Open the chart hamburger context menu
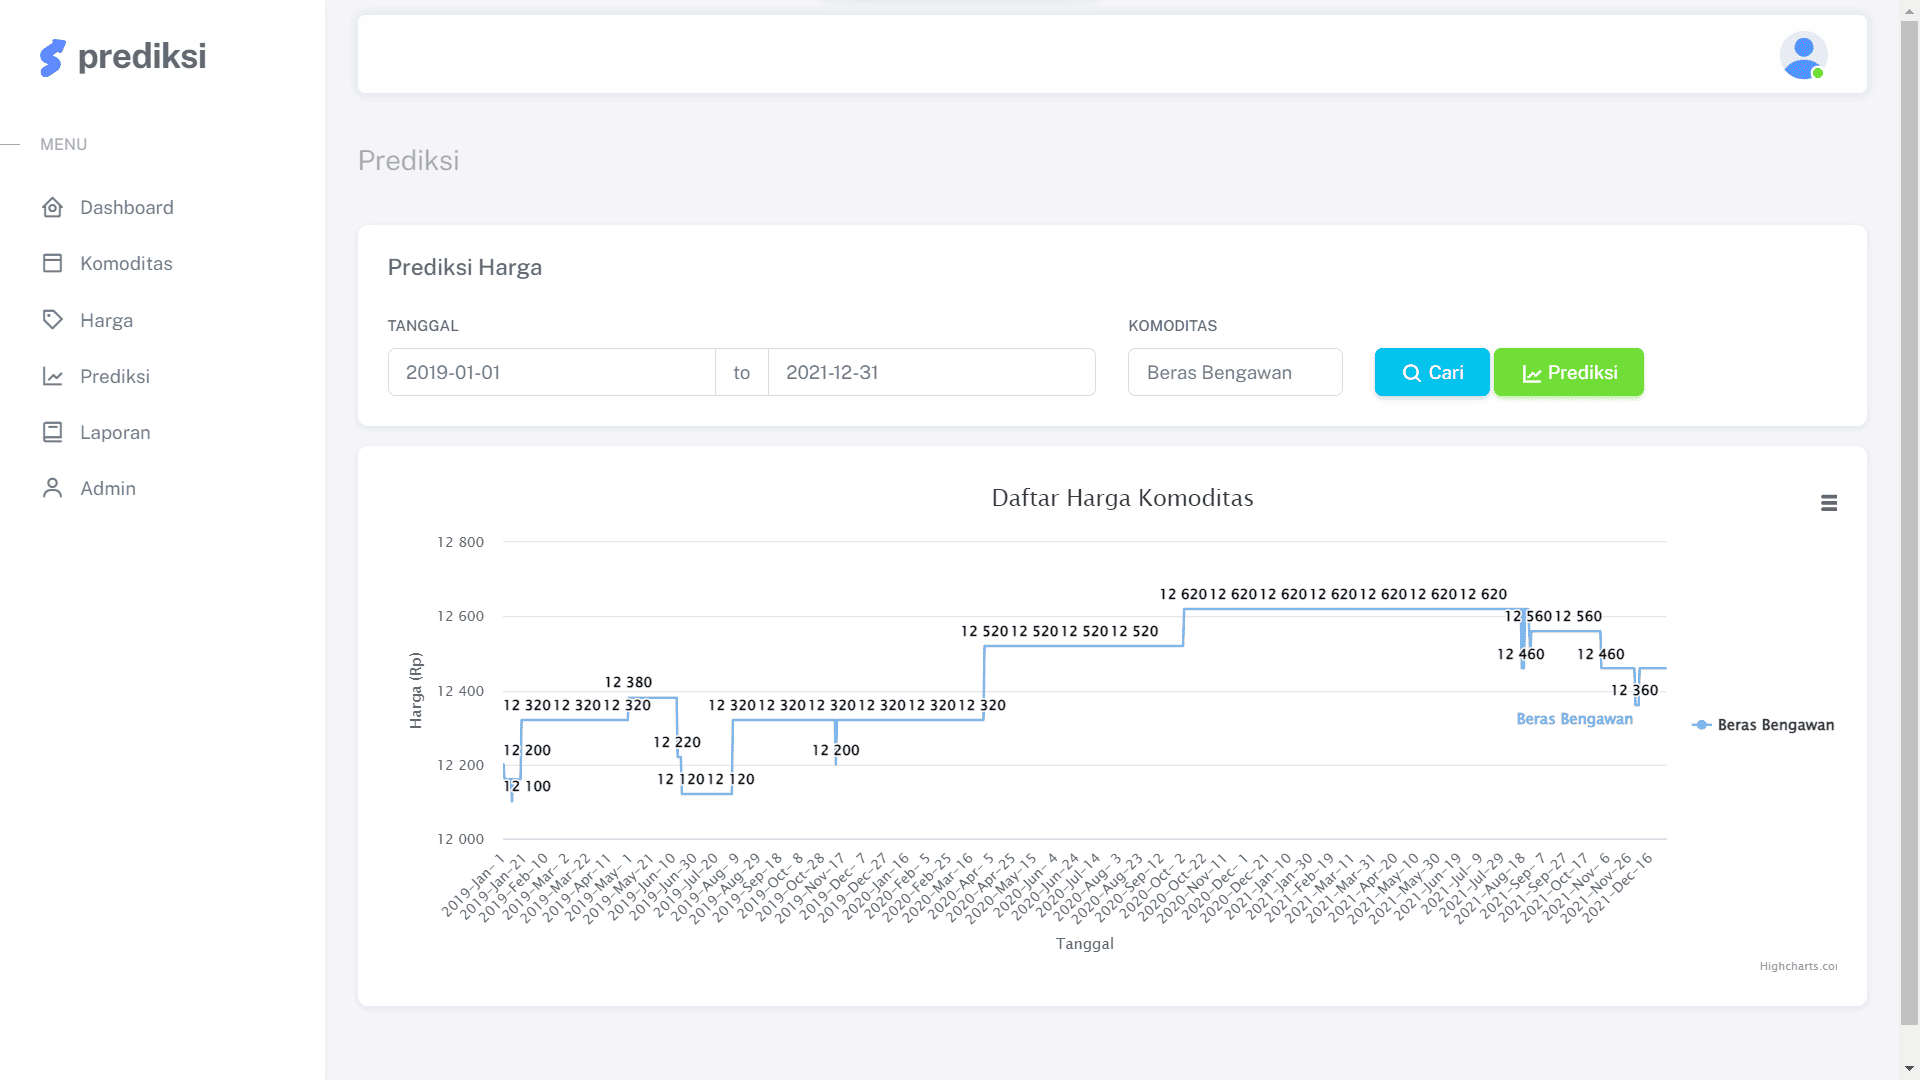 coord(1829,503)
